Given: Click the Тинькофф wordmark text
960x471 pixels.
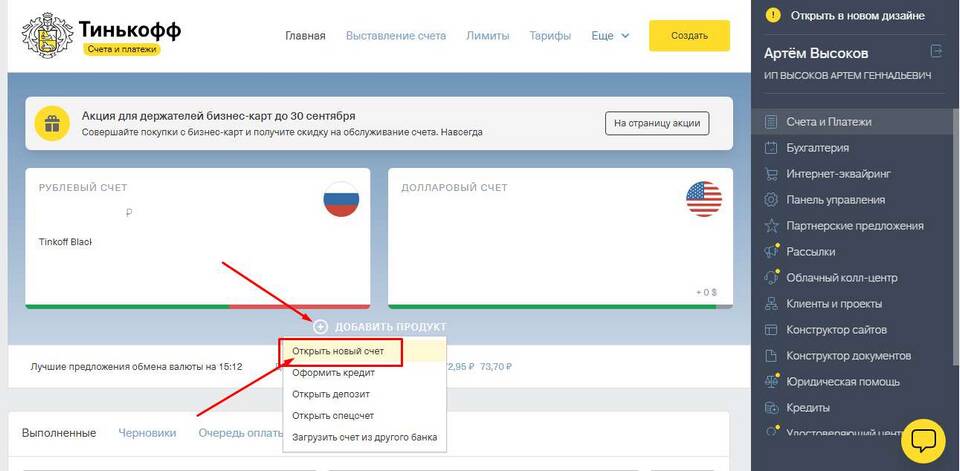Looking at the screenshot, I should click(x=130, y=29).
